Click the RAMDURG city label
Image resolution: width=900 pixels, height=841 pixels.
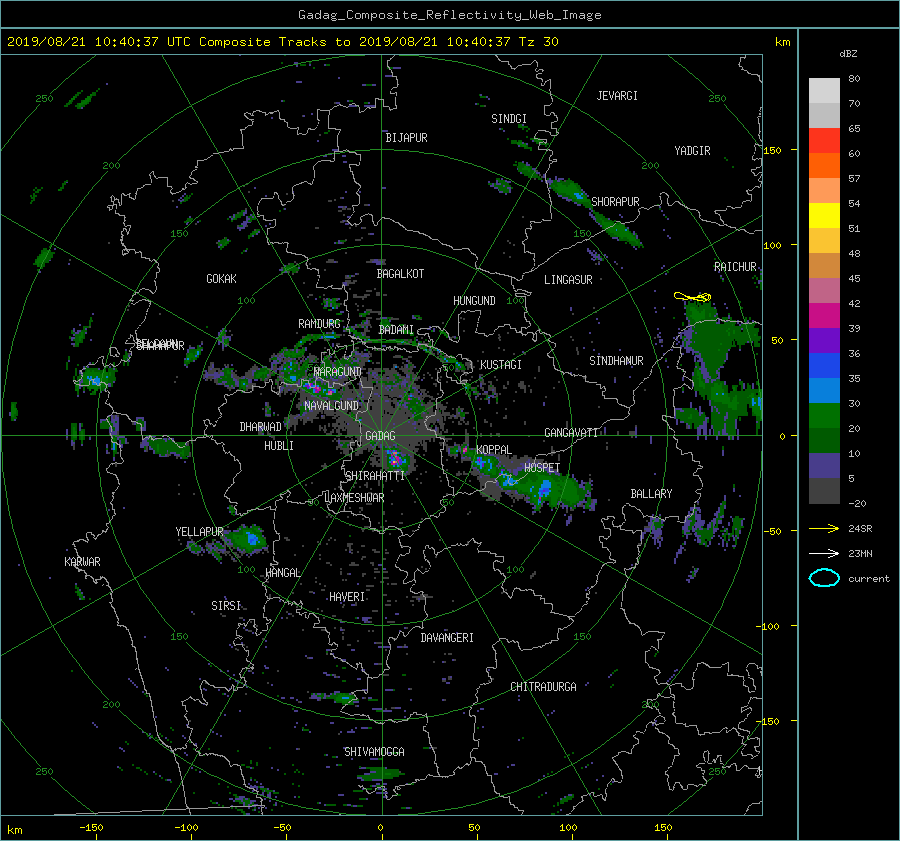point(319,324)
